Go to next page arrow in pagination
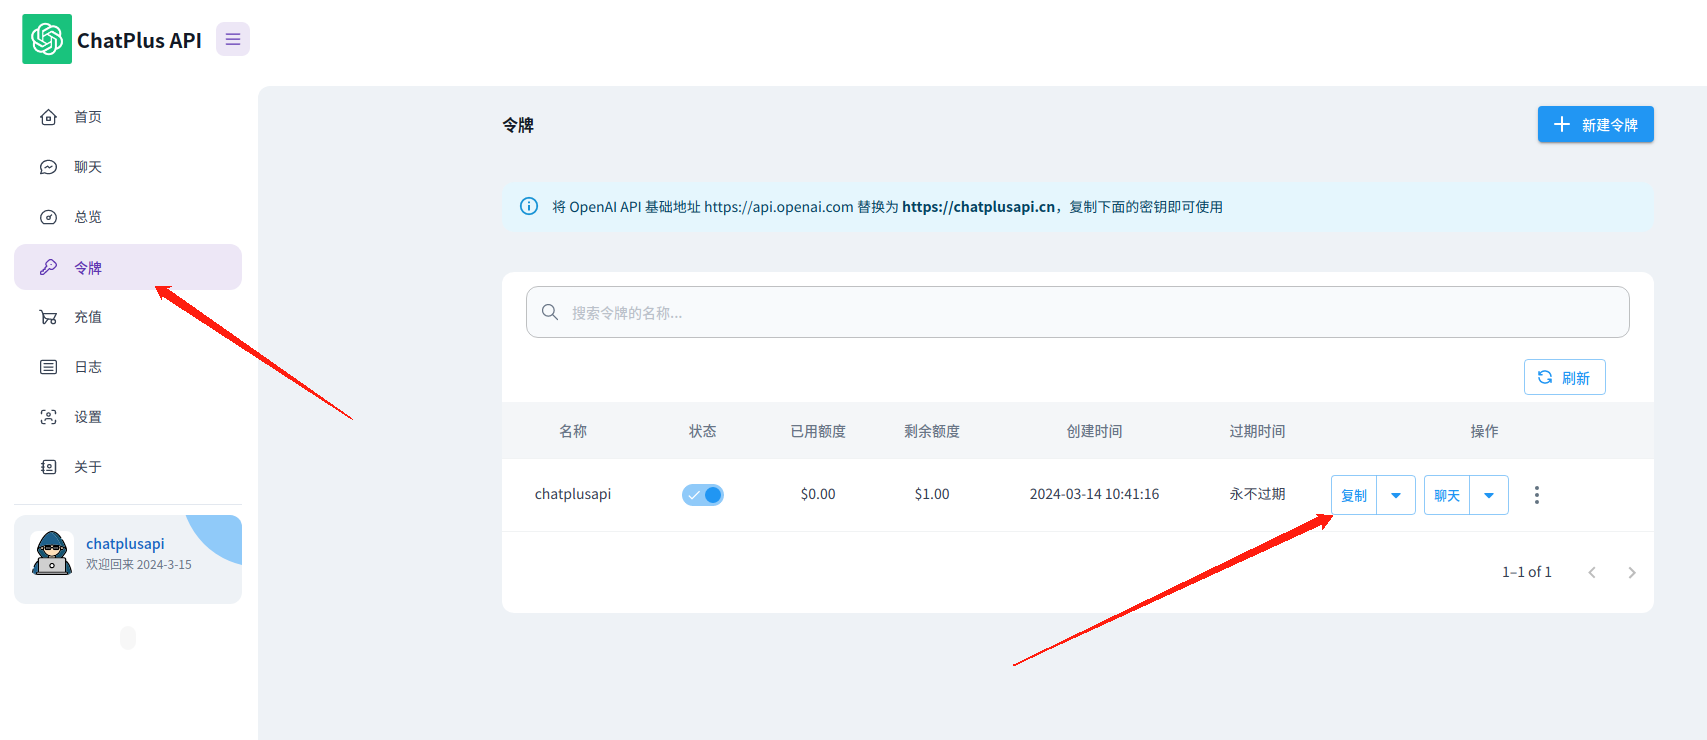1707x740 pixels. (1632, 572)
